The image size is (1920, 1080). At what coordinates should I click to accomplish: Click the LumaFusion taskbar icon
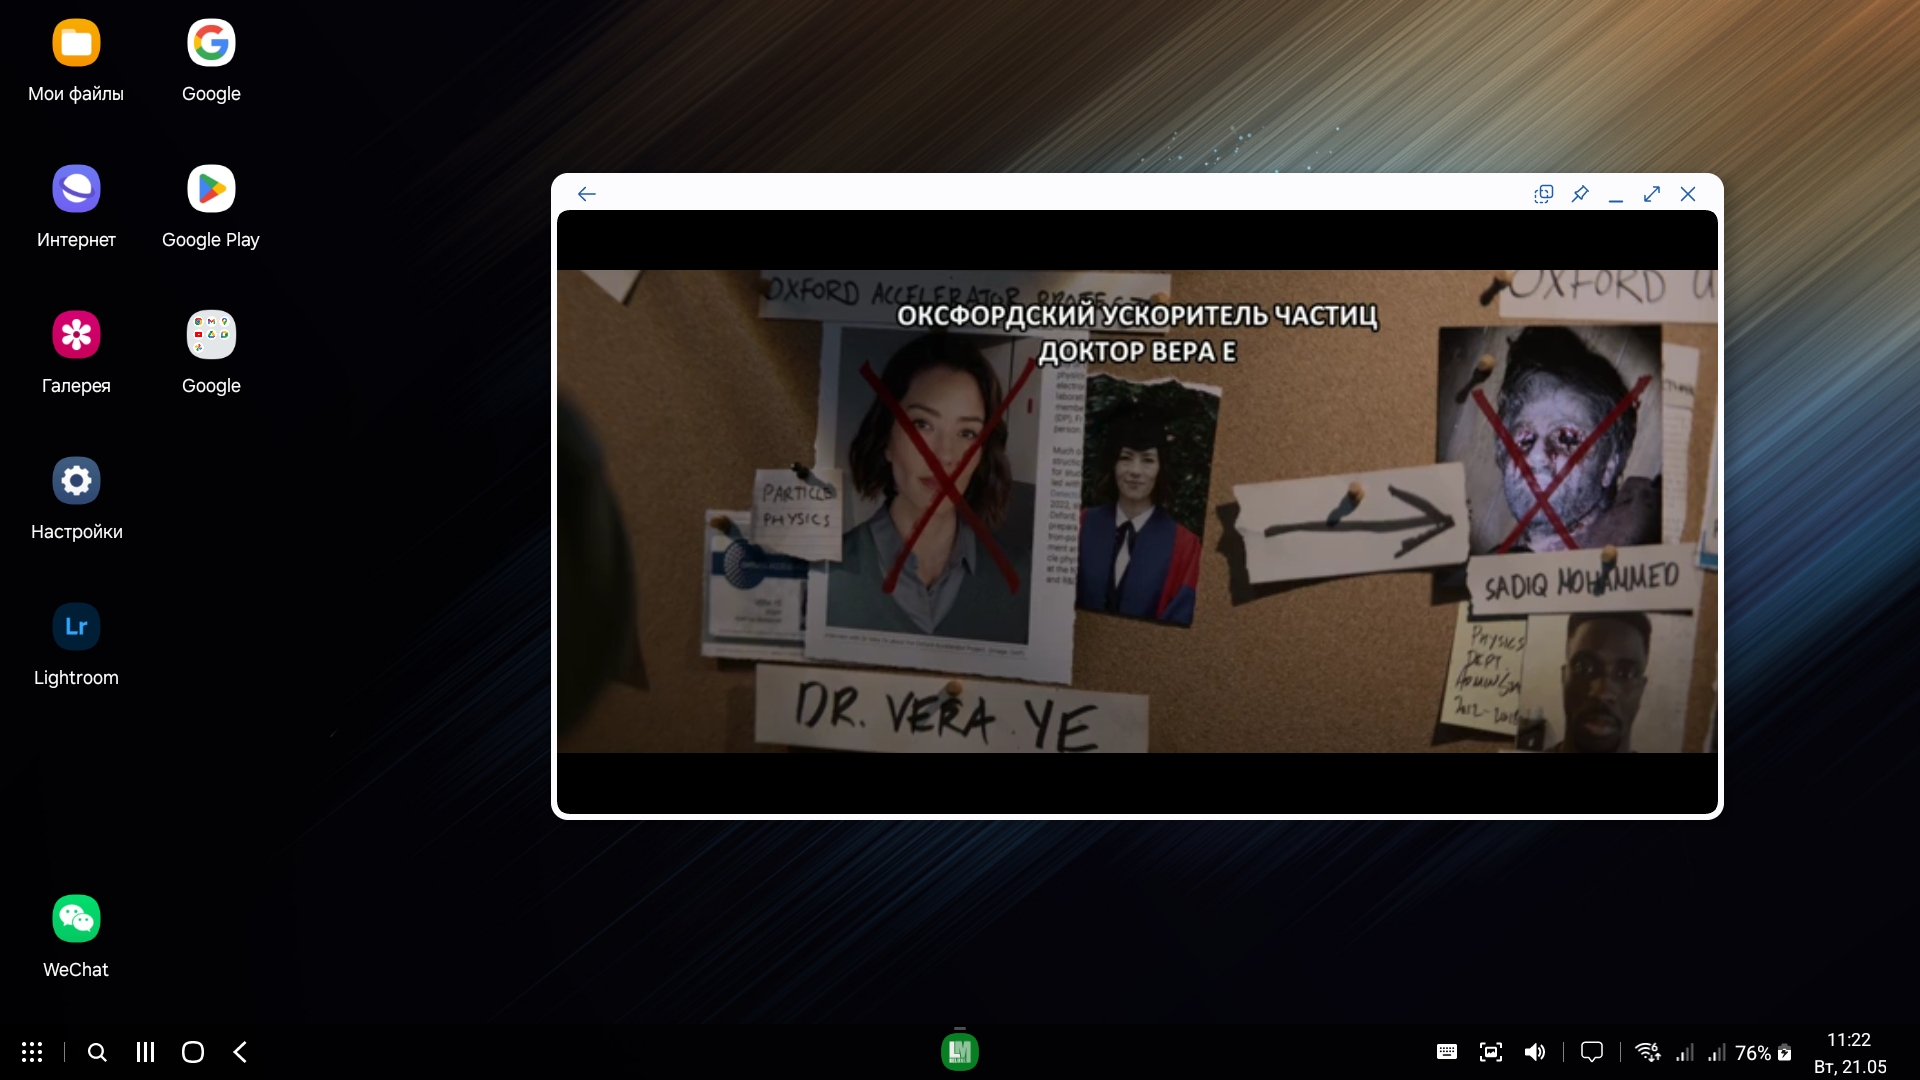(x=959, y=1051)
